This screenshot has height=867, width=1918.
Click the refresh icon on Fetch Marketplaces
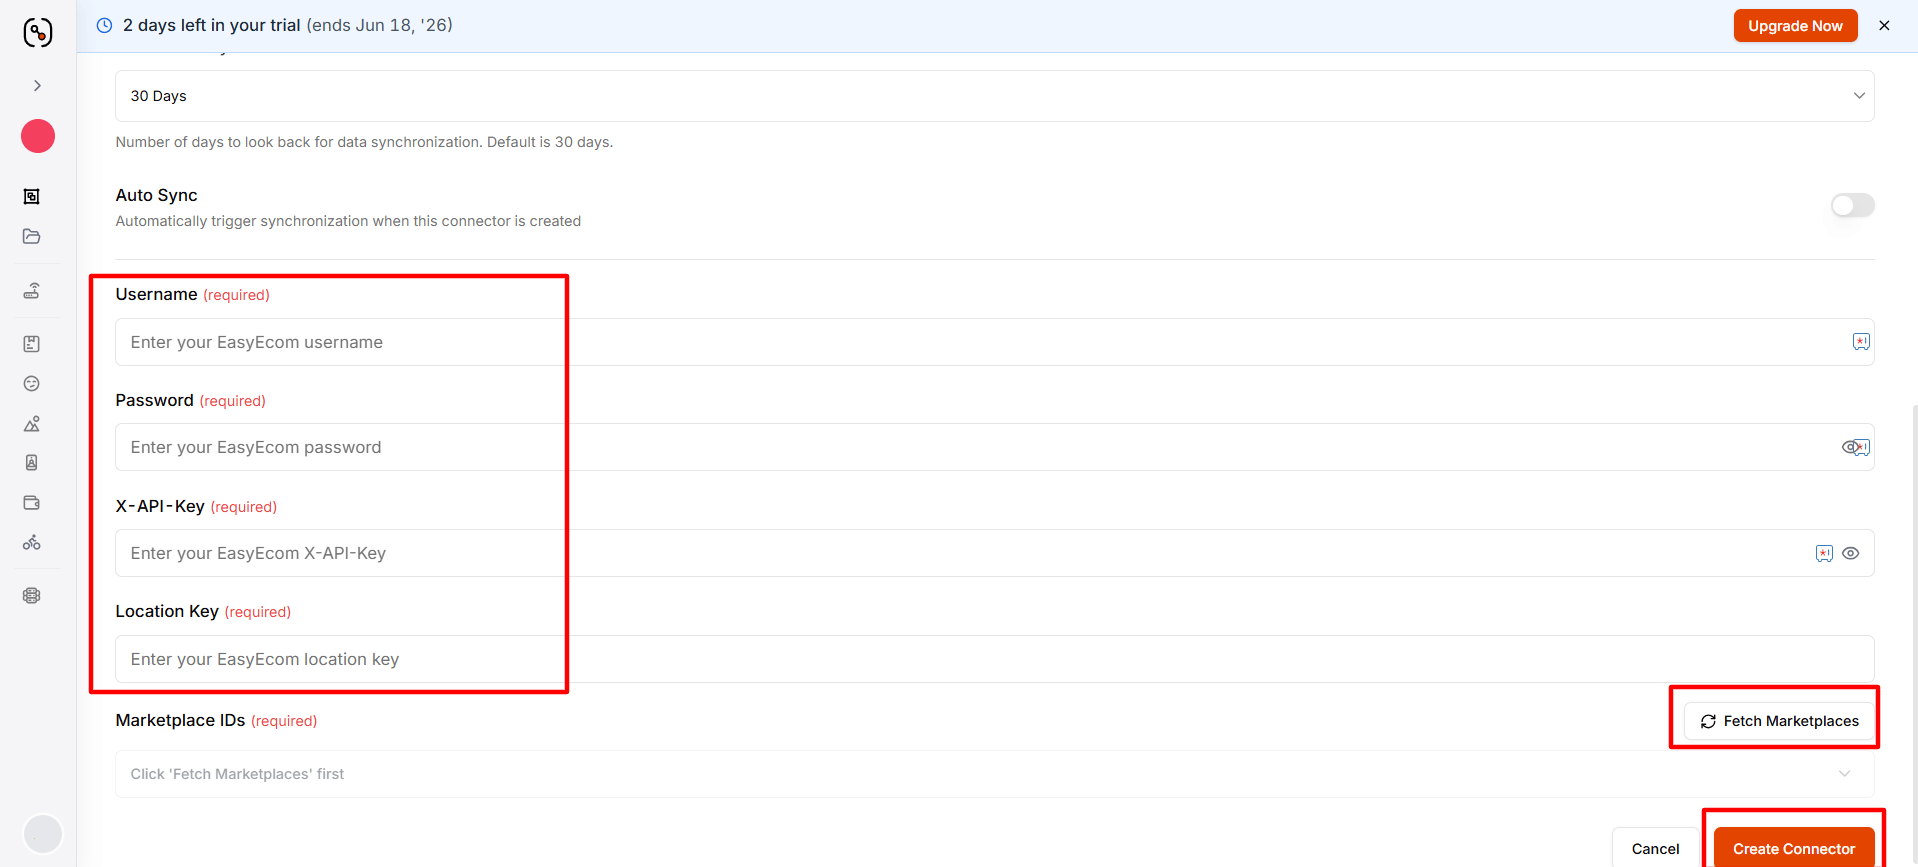(x=1708, y=721)
